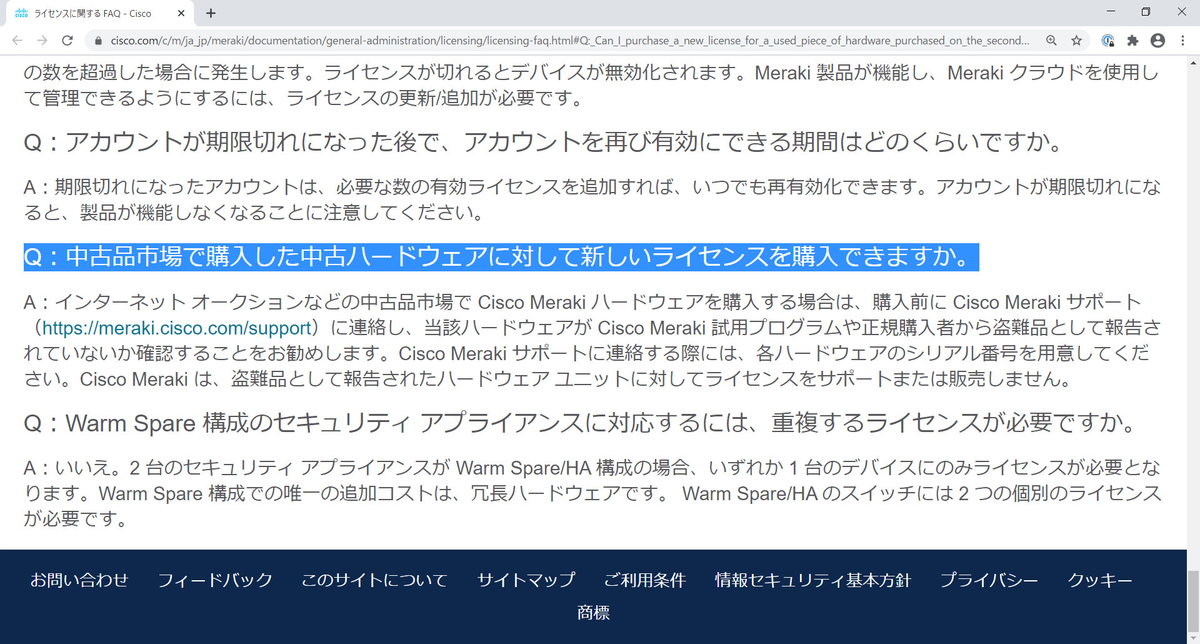Go forward to the next page

[x=42, y=41]
